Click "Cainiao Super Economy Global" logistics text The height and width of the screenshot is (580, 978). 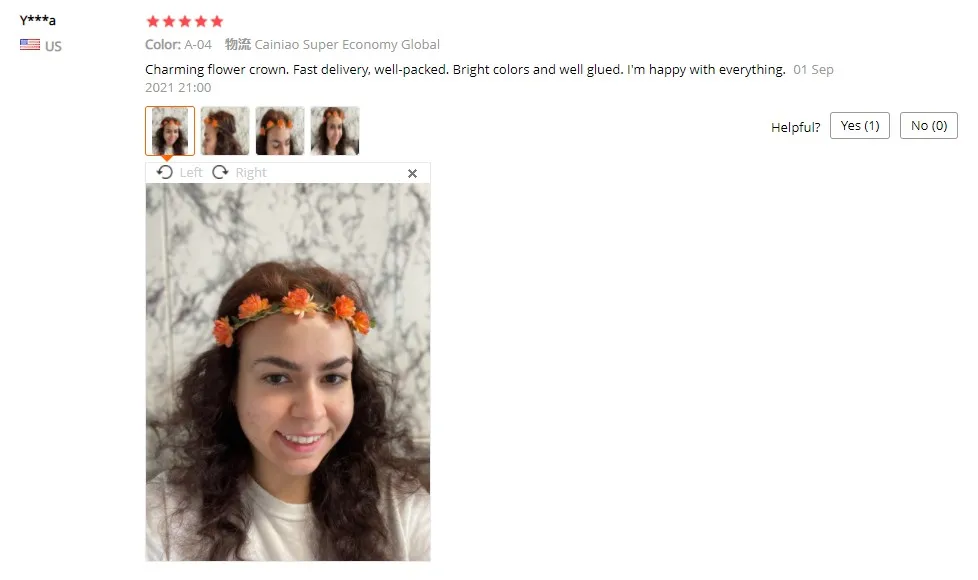(x=347, y=45)
